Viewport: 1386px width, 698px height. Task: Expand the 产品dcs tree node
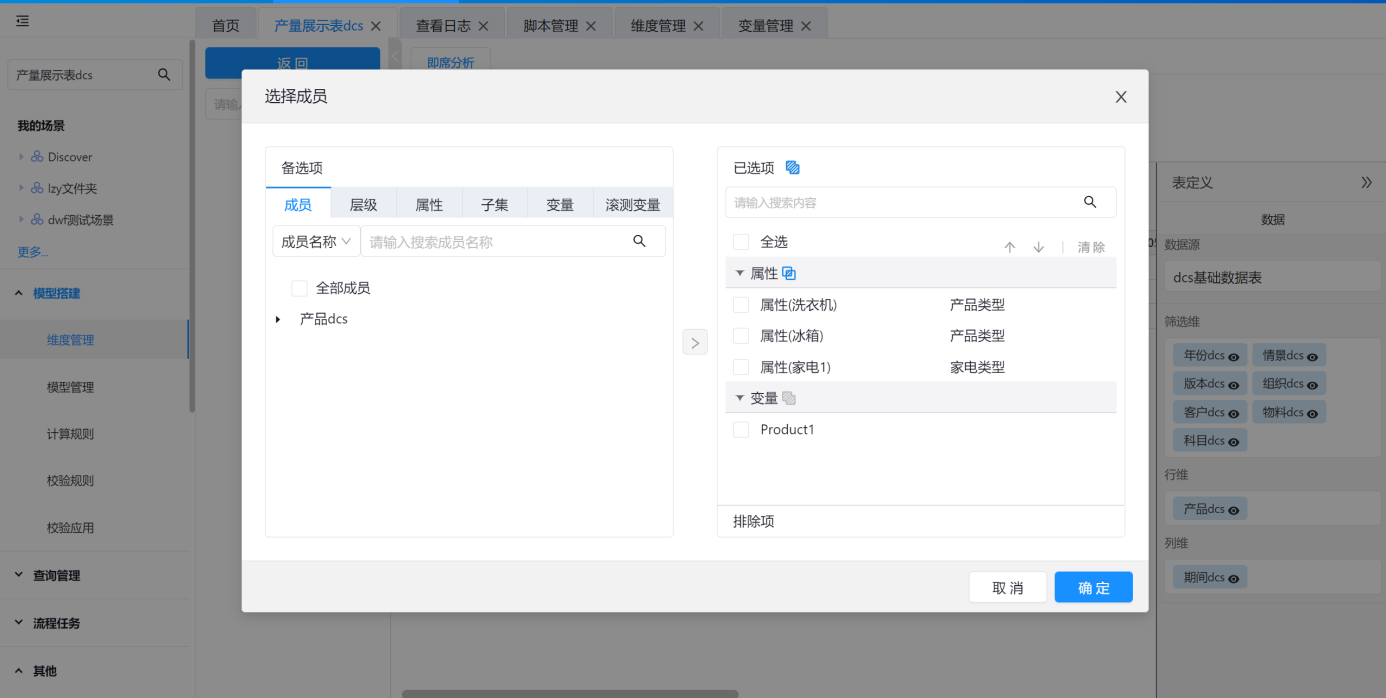tap(278, 319)
